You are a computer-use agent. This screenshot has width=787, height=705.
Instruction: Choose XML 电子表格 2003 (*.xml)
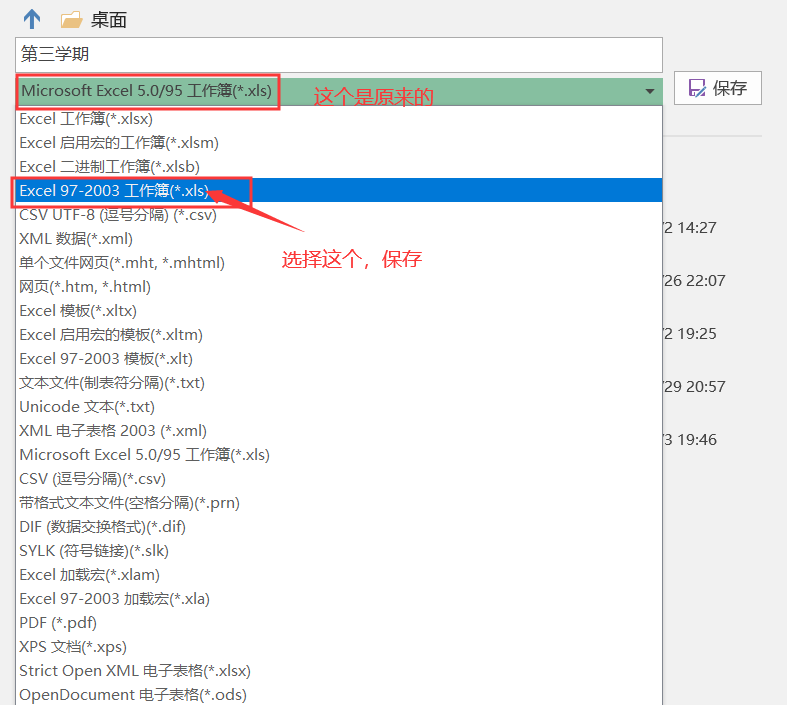tap(339, 431)
